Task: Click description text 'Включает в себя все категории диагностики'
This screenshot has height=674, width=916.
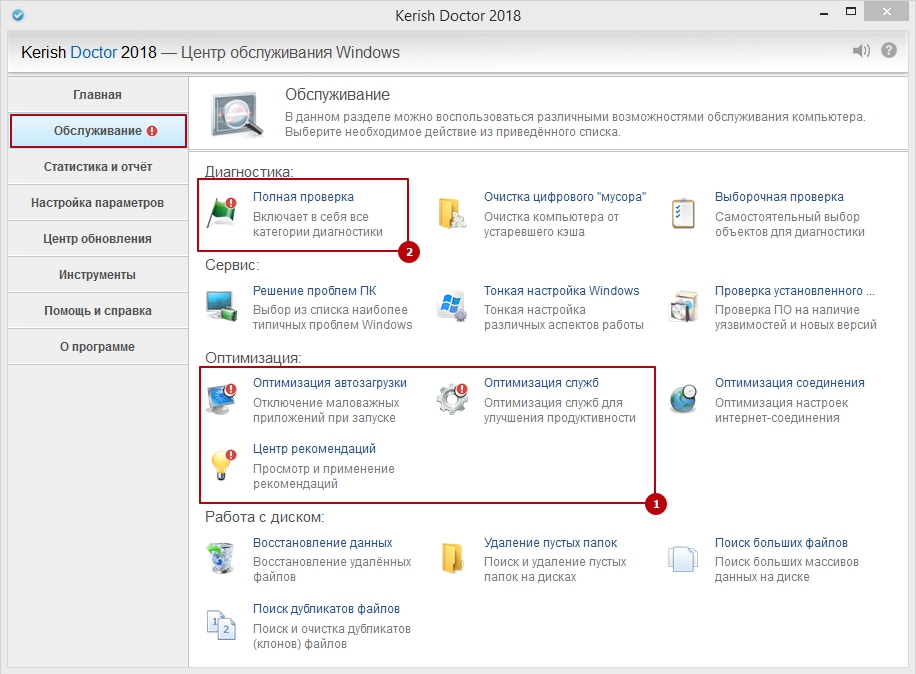Action: click(x=318, y=224)
